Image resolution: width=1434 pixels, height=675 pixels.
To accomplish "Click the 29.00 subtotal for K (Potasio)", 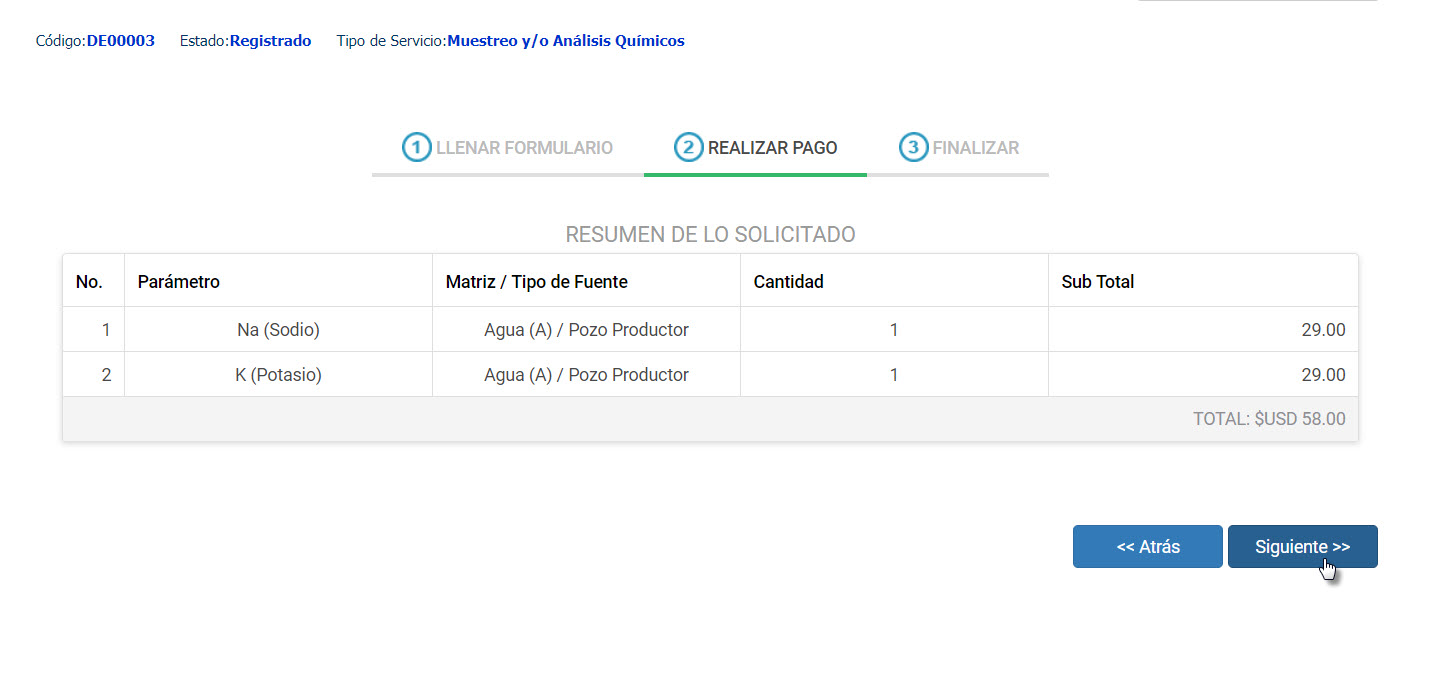I will (1323, 375).
